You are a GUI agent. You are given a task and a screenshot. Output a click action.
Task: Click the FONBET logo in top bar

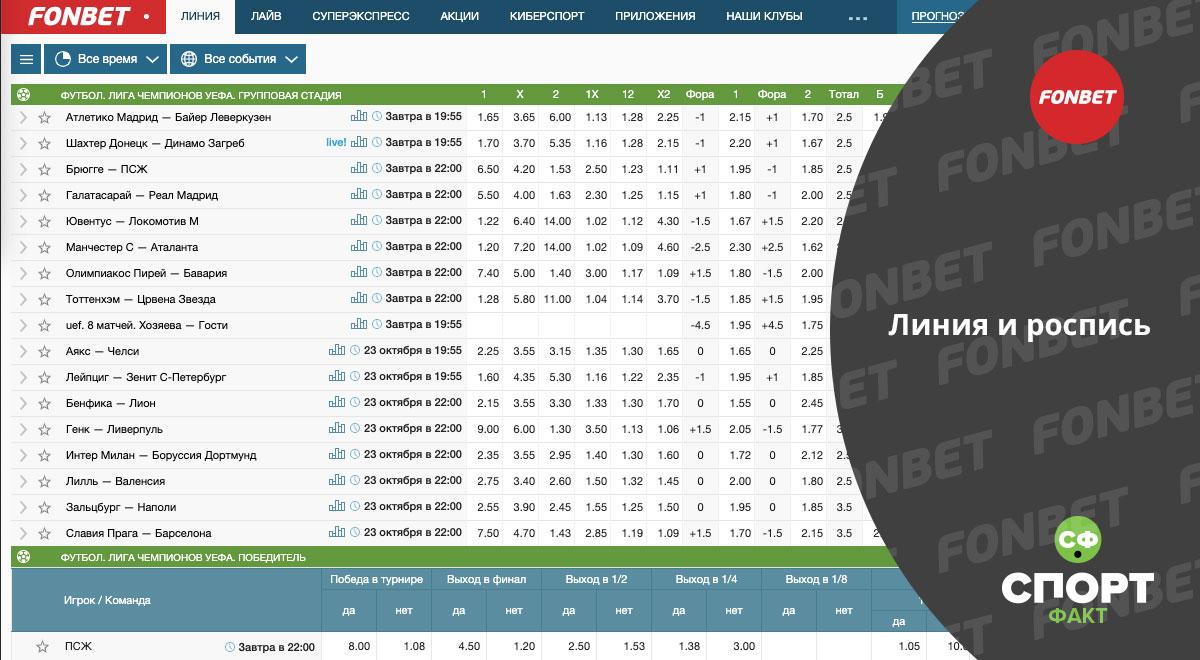pos(78,17)
